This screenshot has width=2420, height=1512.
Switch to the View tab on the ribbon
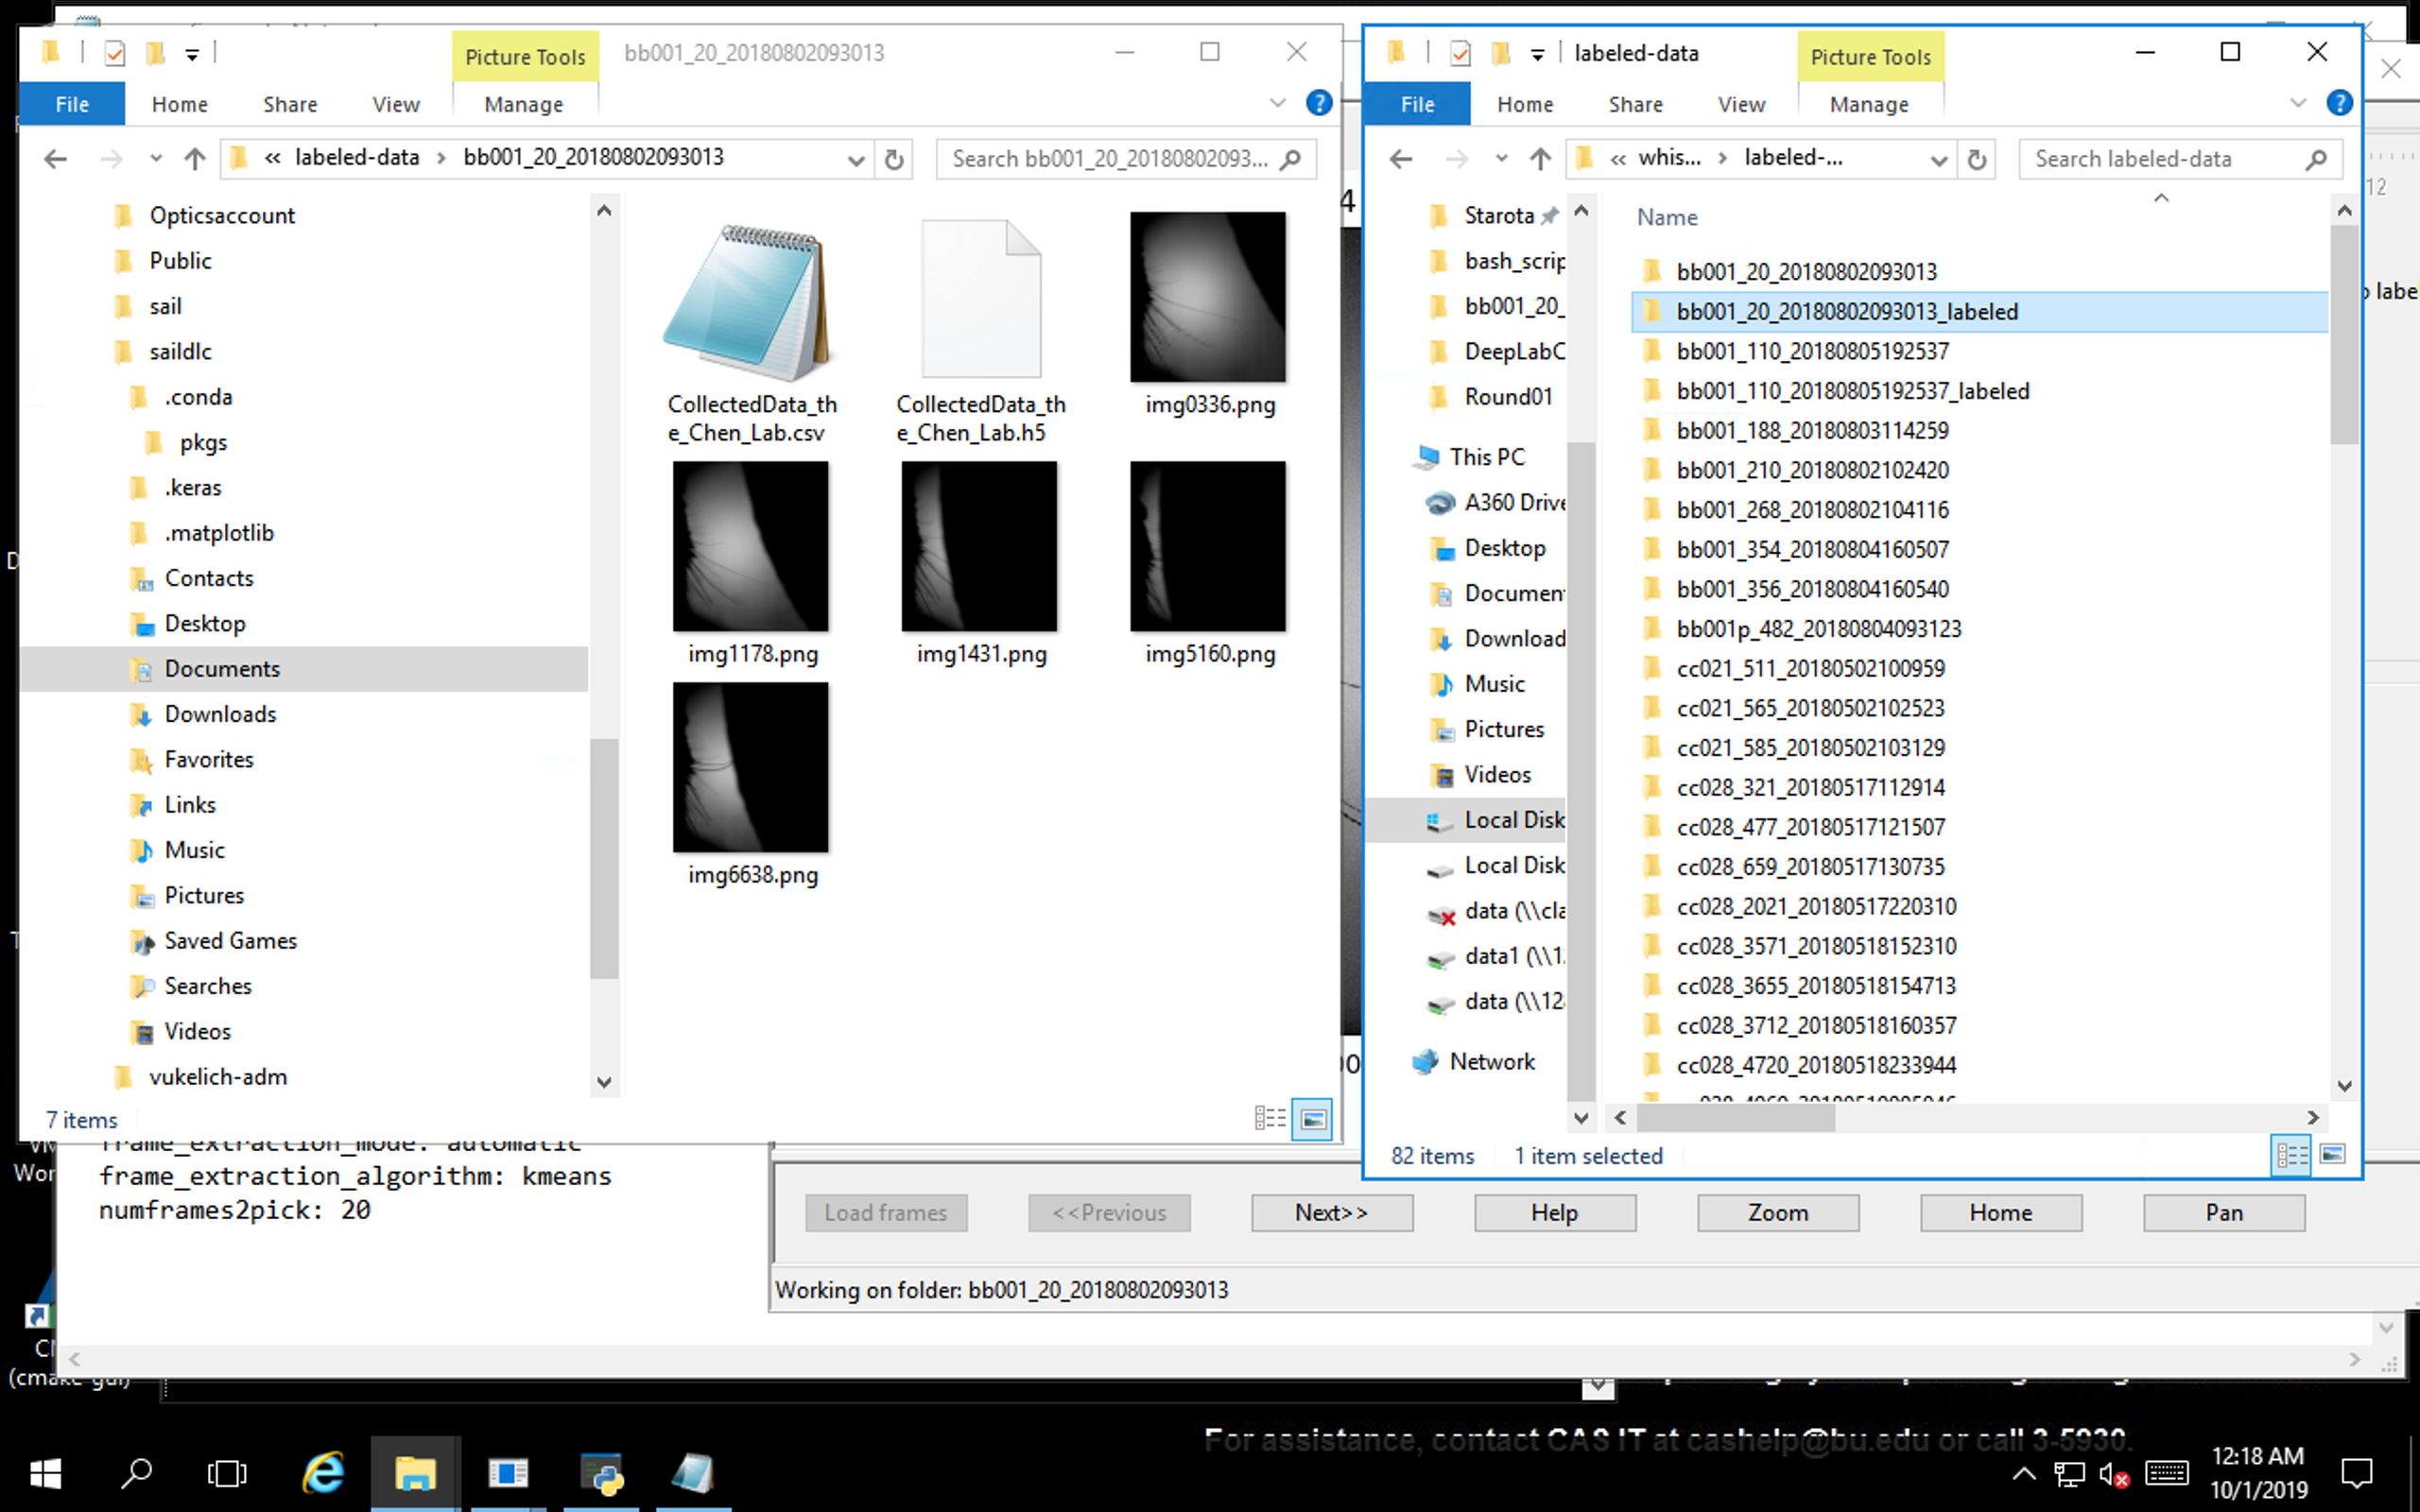[395, 103]
